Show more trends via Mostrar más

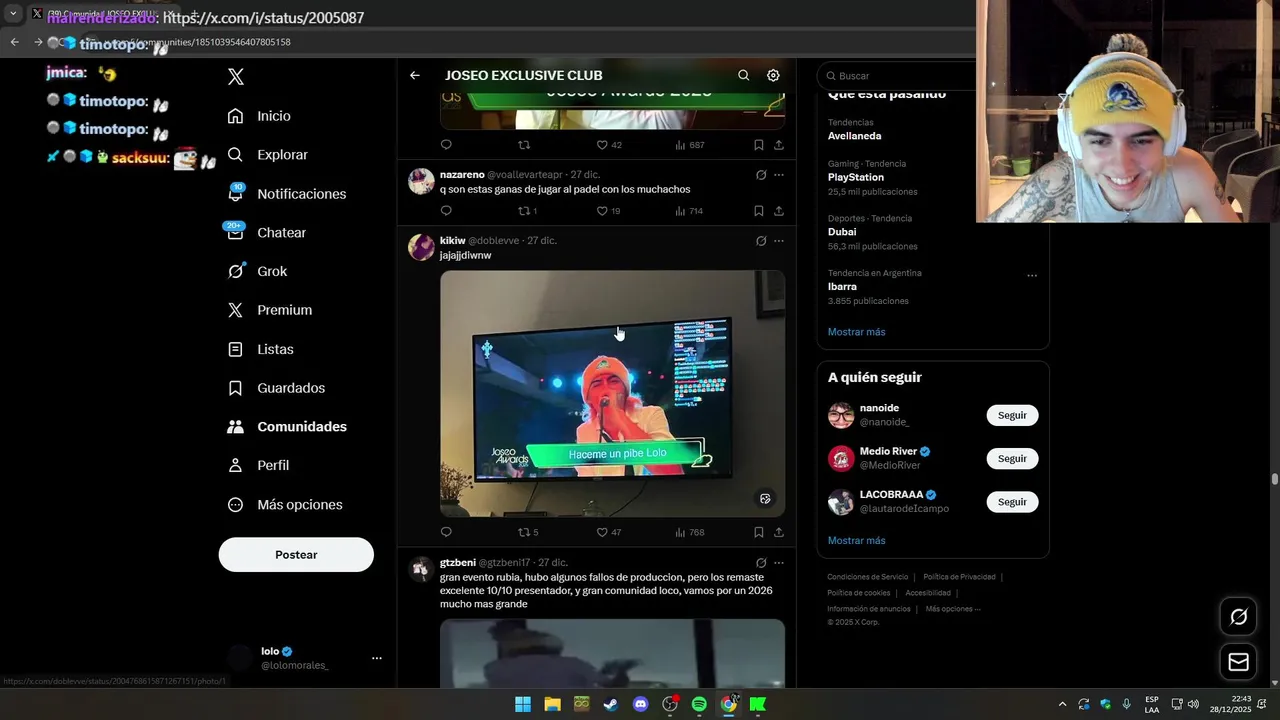[856, 332]
